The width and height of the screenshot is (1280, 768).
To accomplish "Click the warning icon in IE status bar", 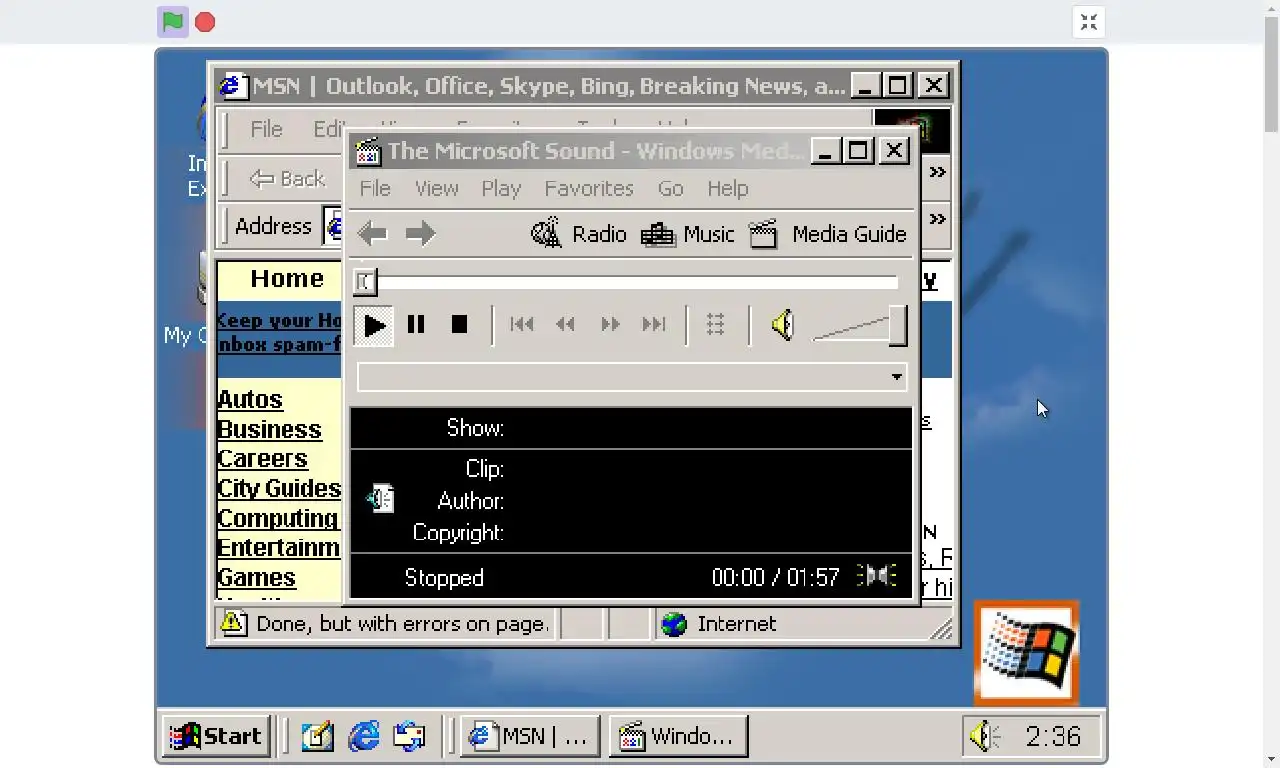I will click(233, 624).
